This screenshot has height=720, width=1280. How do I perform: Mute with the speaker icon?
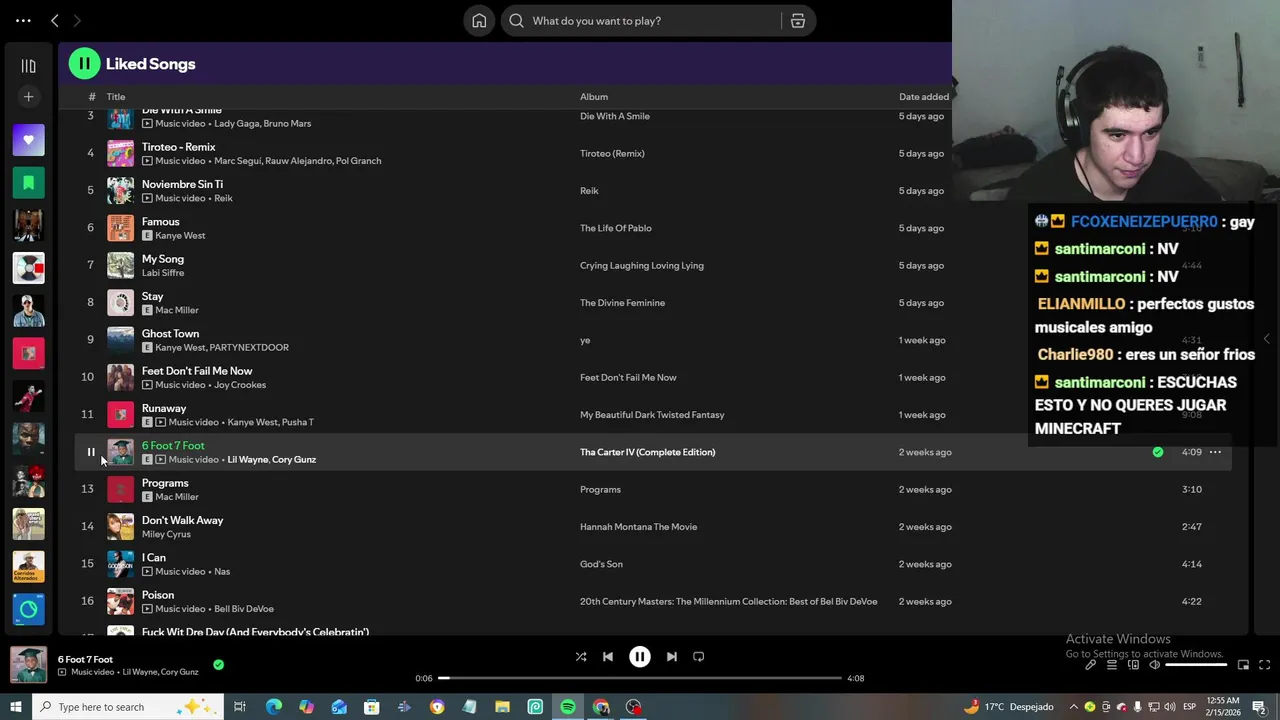(x=1154, y=665)
